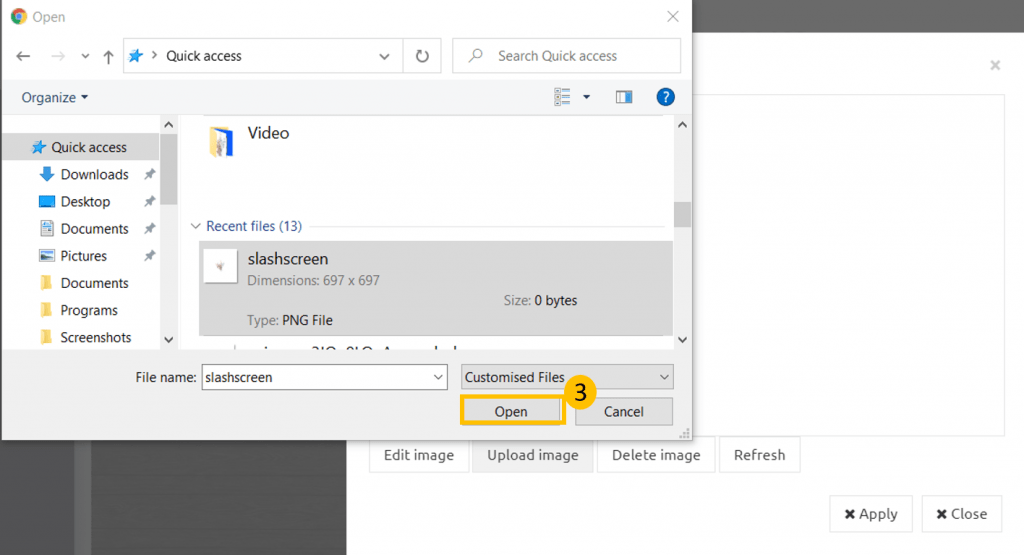Refresh the Quick access folder view
This screenshot has width=1024, height=555.
(422, 56)
